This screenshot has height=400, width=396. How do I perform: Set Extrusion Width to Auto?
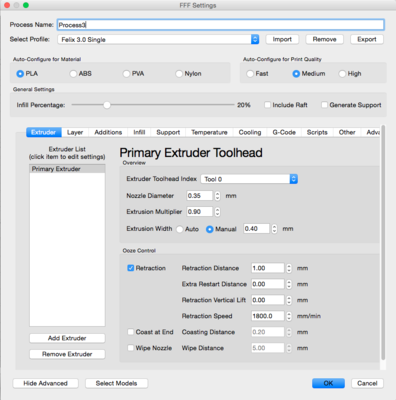coord(180,229)
